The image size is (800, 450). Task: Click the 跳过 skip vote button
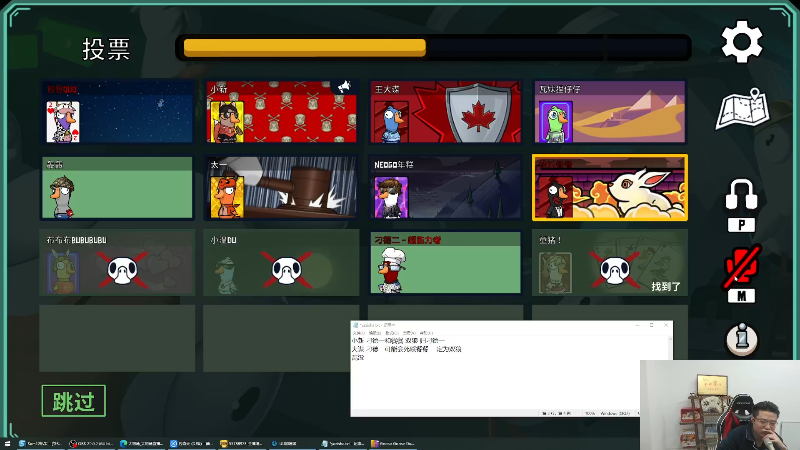73,401
